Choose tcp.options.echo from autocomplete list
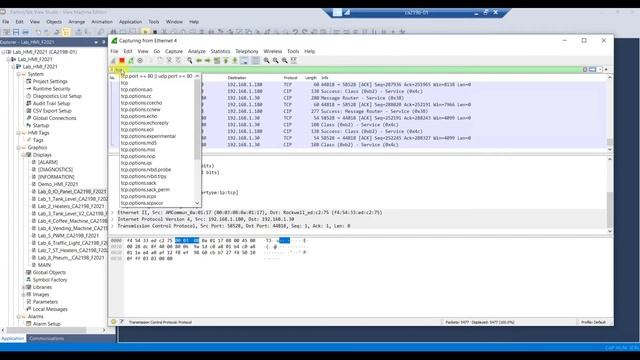The width and height of the screenshot is (640, 360). pyautogui.click(x=139, y=116)
